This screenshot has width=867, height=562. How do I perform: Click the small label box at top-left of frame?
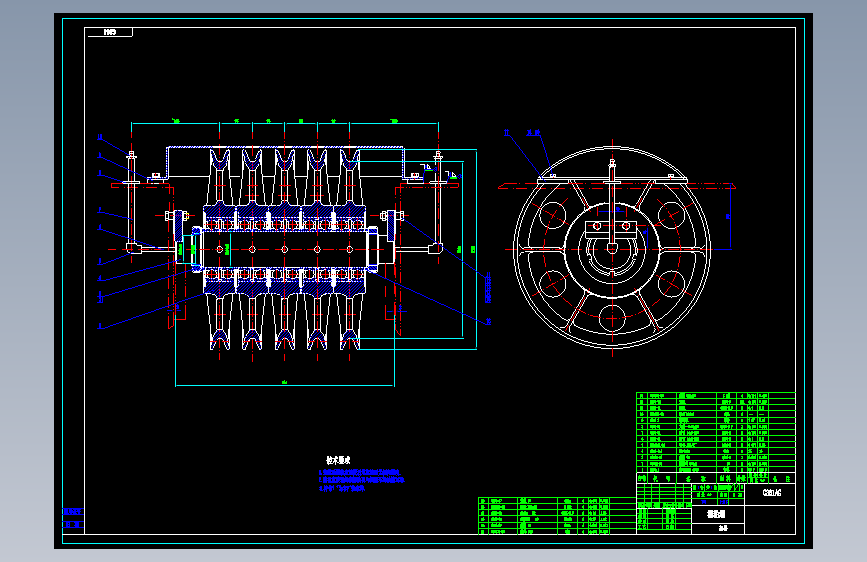point(109,32)
